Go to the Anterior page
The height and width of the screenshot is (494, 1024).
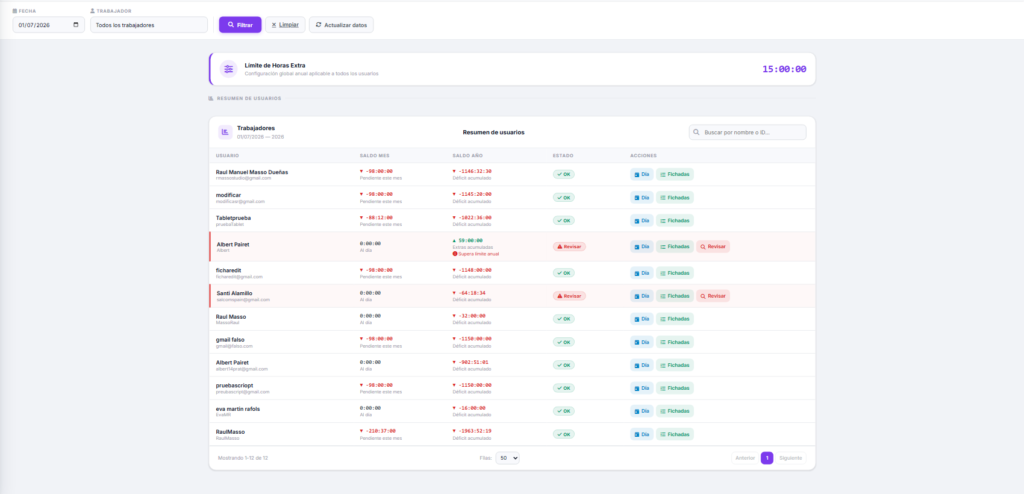(745, 458)
